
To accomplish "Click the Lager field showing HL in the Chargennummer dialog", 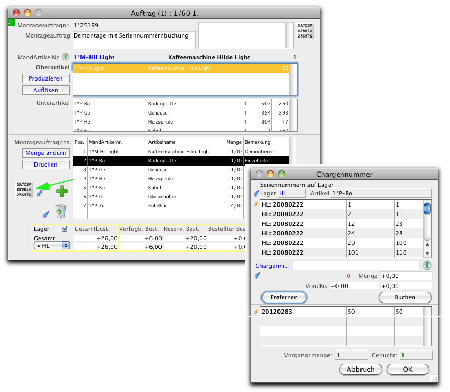I will tap(292, 193).
